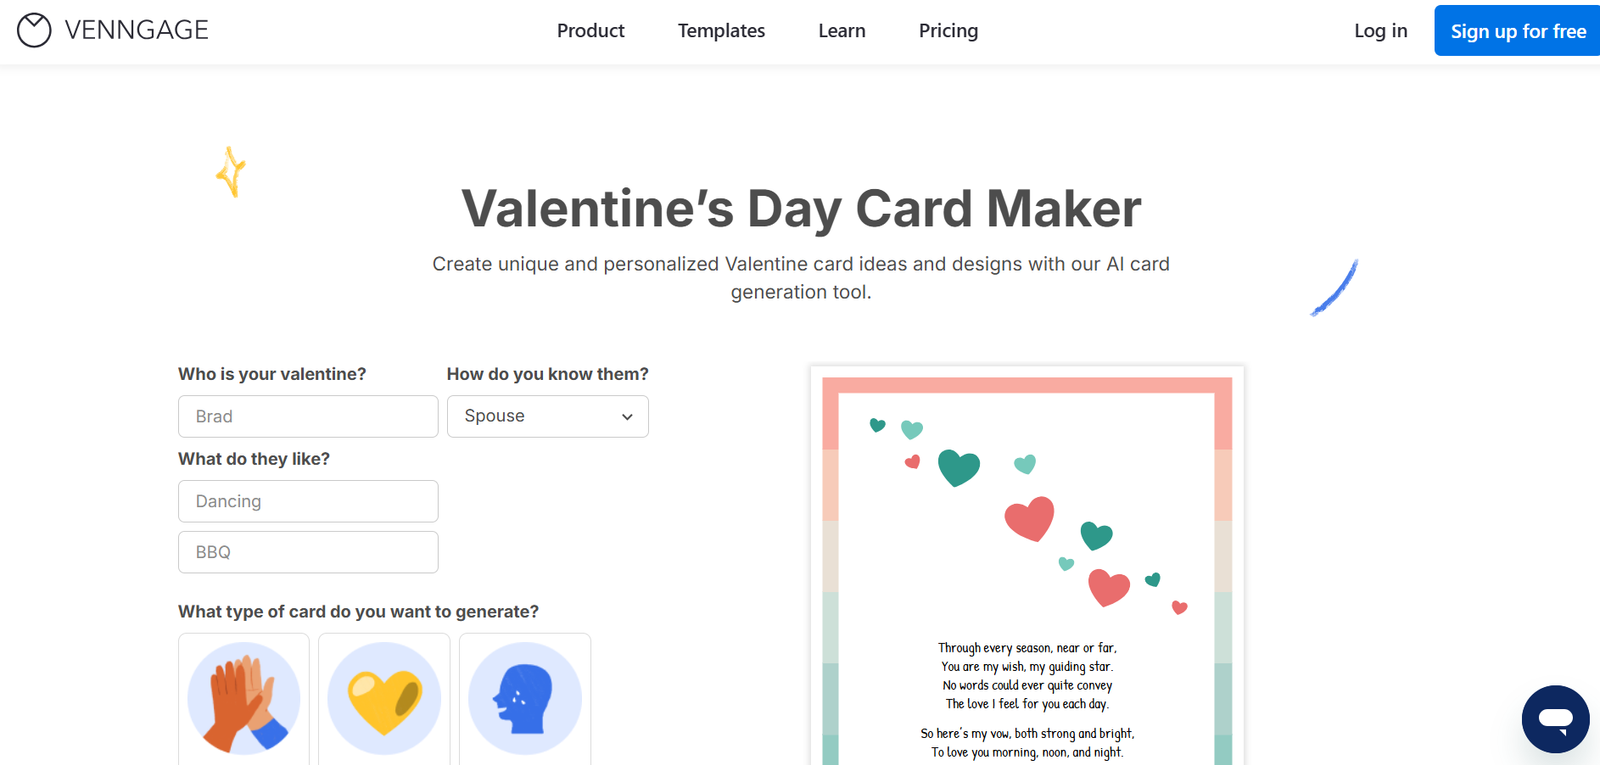Select the high-five hands card type
1600x765 pixels.
tap(244, 698)
